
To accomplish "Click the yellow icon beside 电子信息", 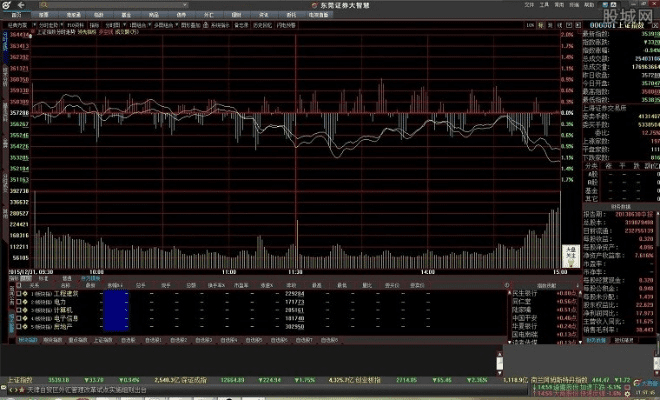I will click(x=24, y=318).
